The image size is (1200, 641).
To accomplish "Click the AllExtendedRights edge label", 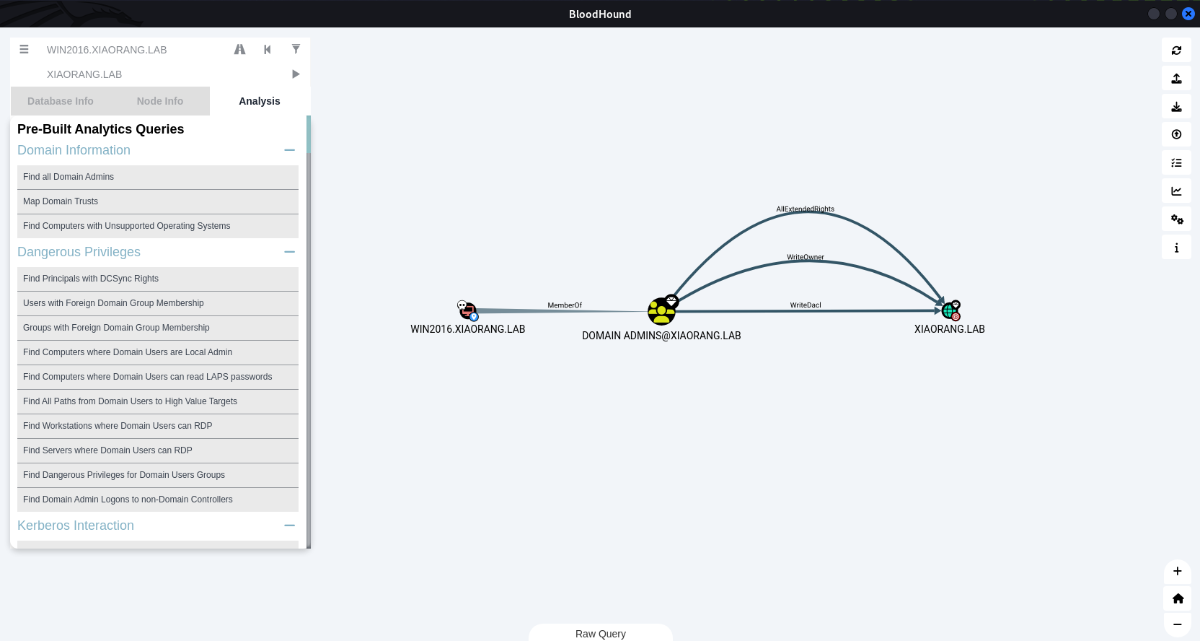I will [x=805, y=209].
